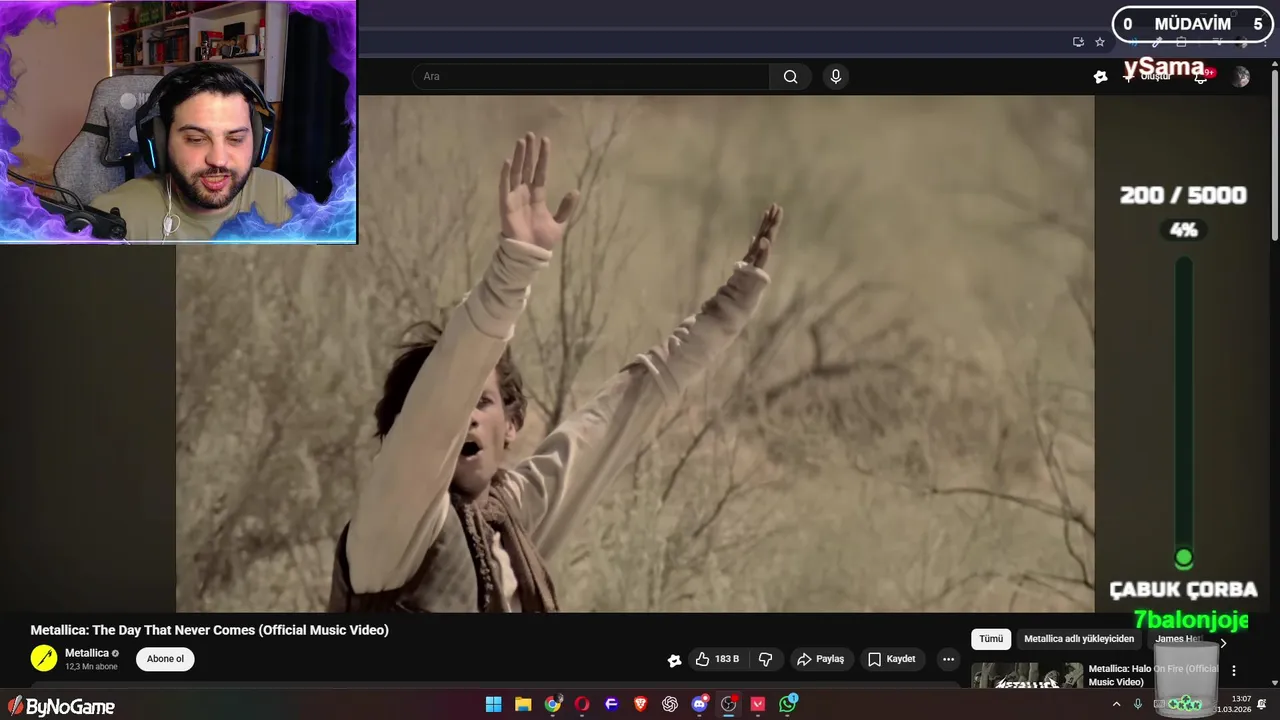Open the red app icon beside OBS

coord(758,704)
